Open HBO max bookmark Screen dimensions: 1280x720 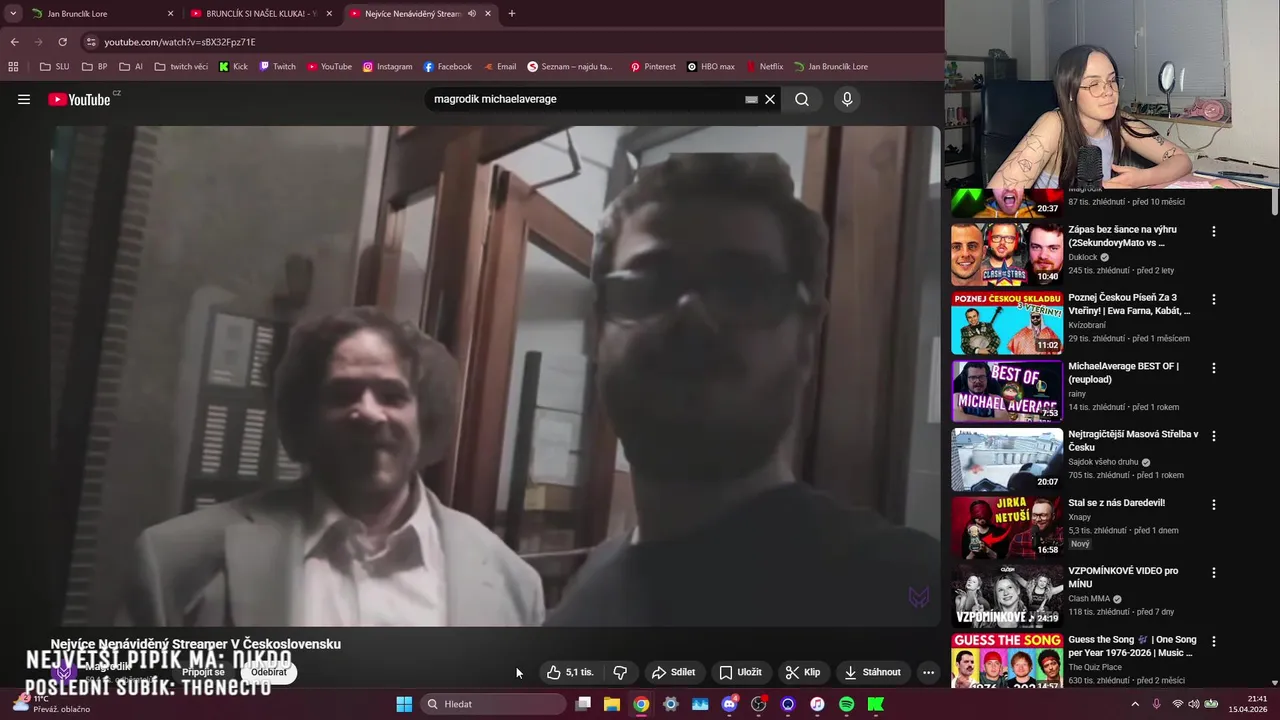711,67
